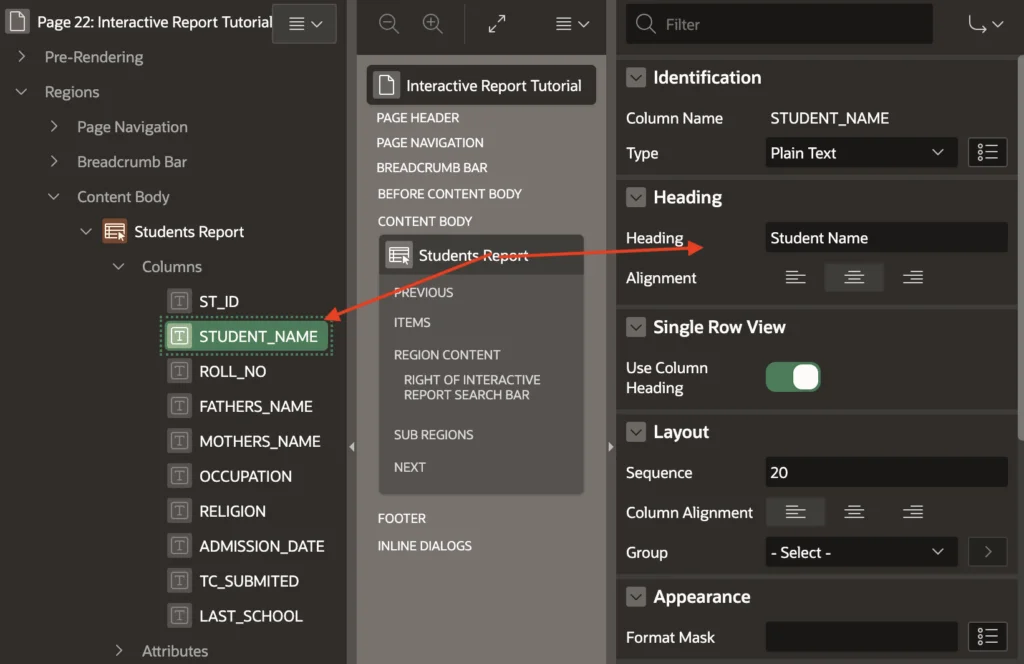Click the Interactive Report Tutorial page icon in layout
Viewport: 1024px width, 664px height.
(387, 85)
